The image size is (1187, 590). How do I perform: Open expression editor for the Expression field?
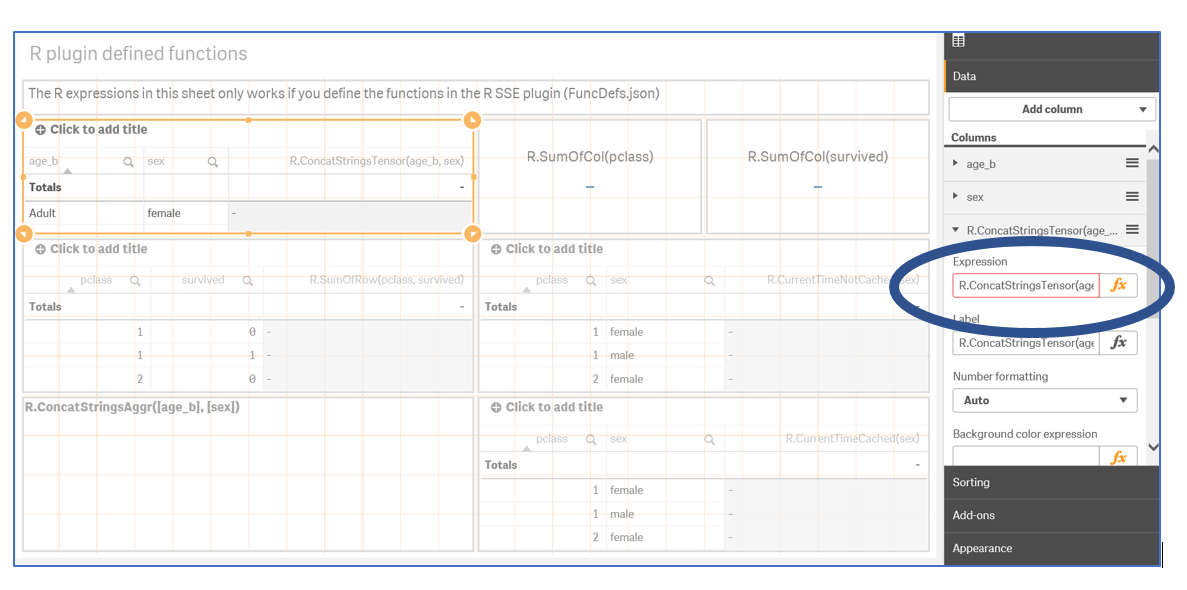(1118, 285)
